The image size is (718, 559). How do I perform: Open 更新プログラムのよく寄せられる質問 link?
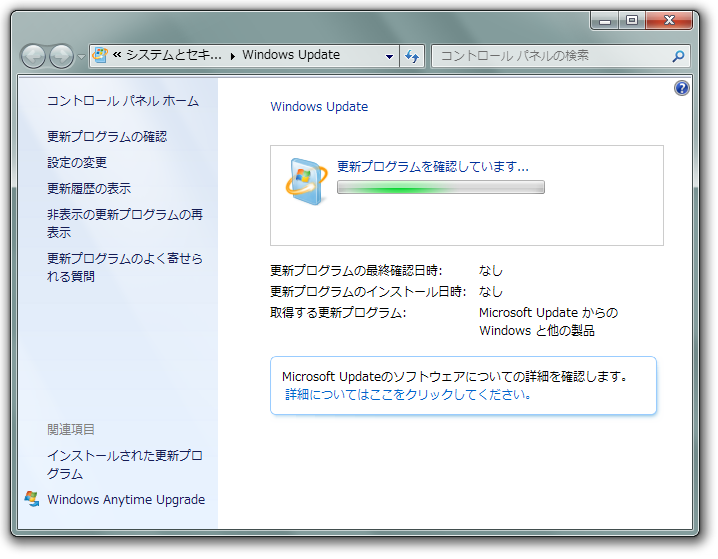coord(125,267)
